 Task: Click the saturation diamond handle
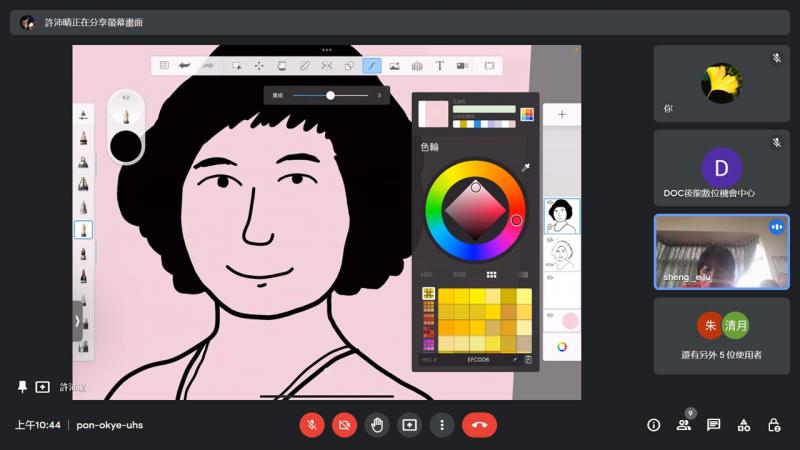click(x=476, y=187)
